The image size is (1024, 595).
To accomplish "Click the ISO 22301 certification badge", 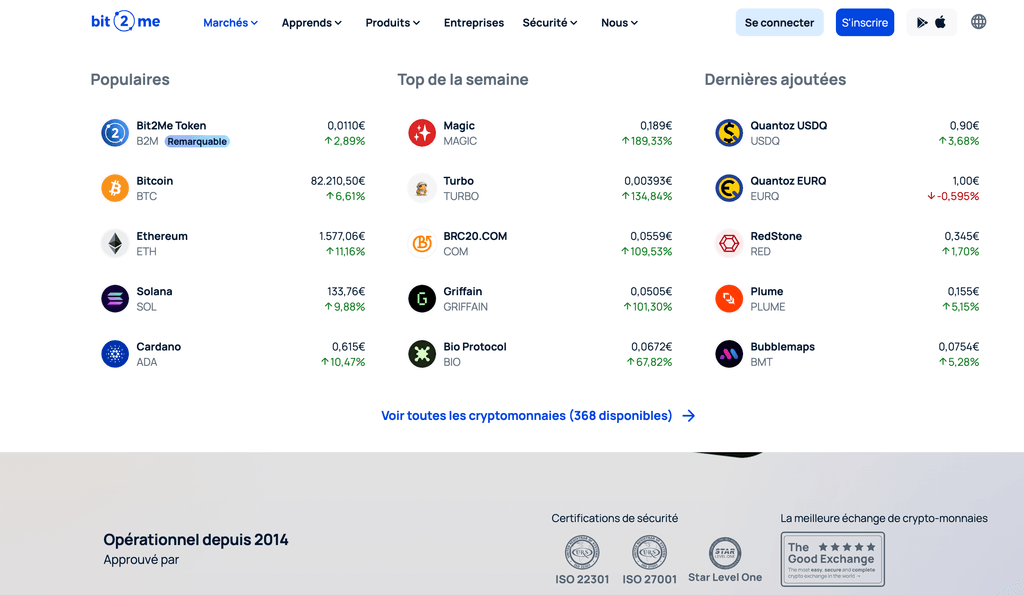I will [582, 556].
